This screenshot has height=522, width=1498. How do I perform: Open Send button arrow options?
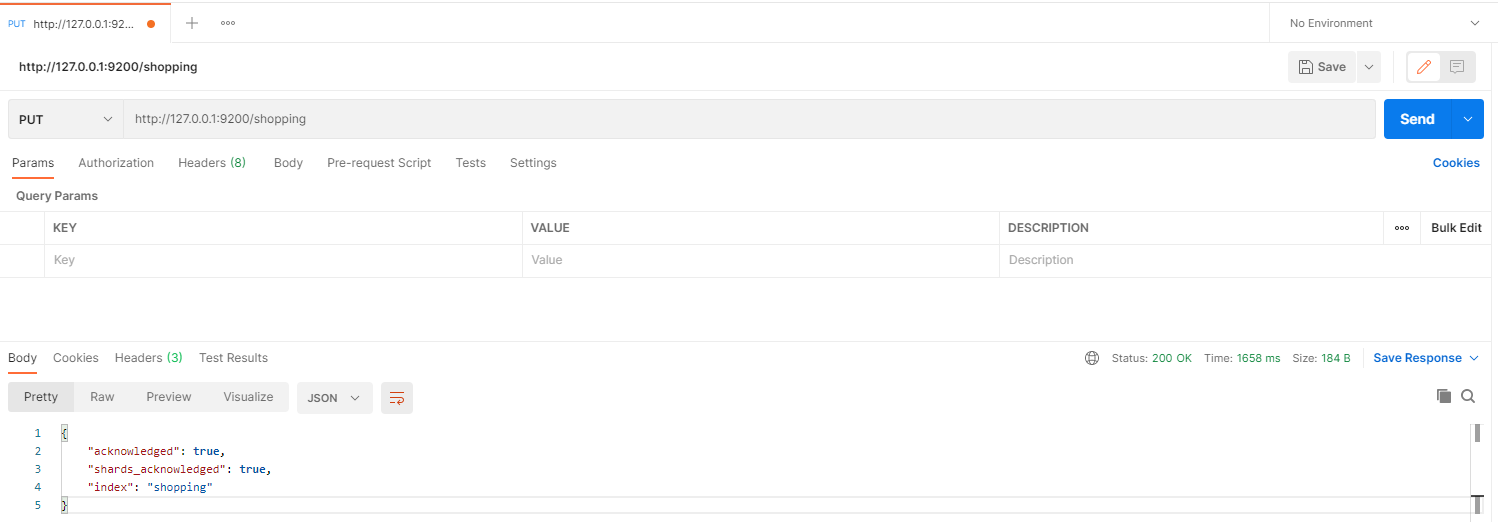(x=1468, y=119)
